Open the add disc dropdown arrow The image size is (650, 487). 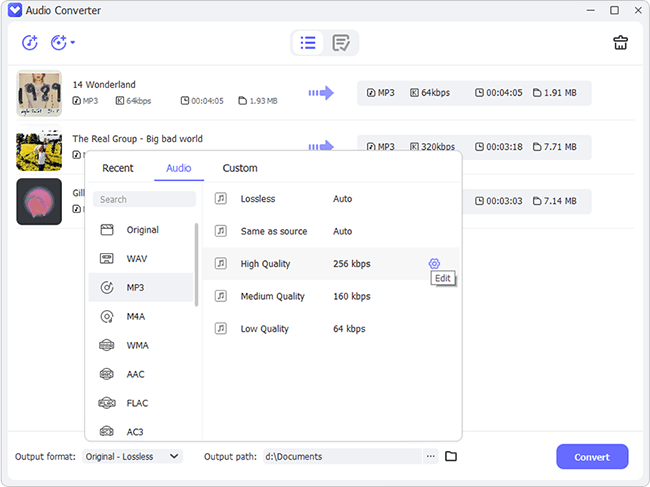(x=73, y=42)
